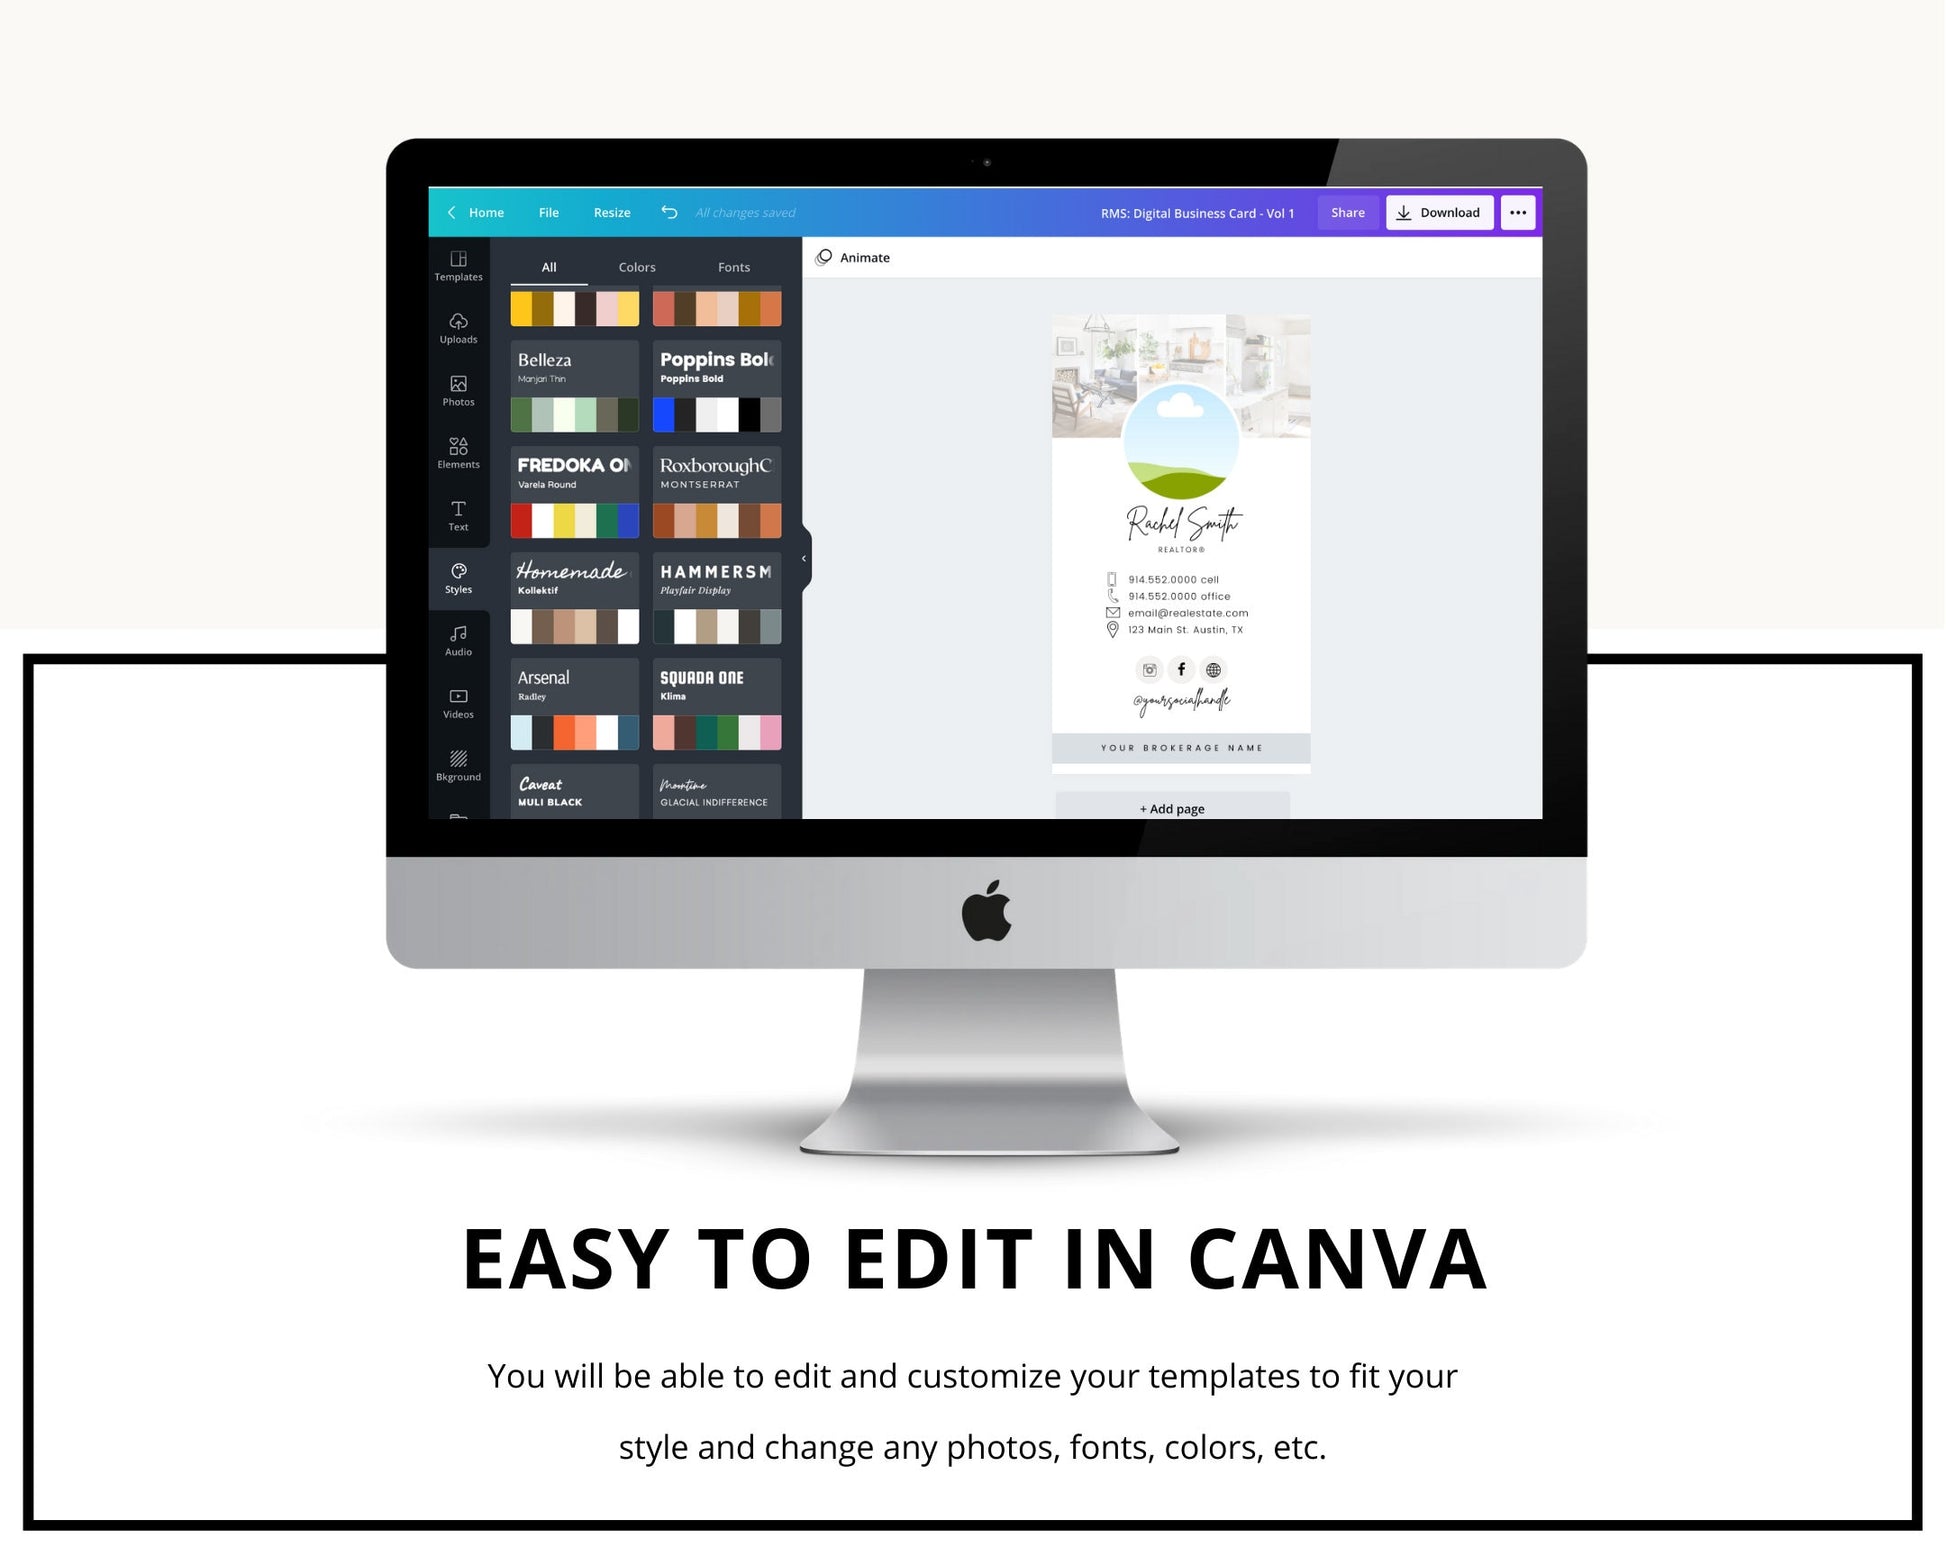Click the Audio panel icon
This screenshot has width=1946, height=1557.
pyautogui.click(x=459, y=643)
